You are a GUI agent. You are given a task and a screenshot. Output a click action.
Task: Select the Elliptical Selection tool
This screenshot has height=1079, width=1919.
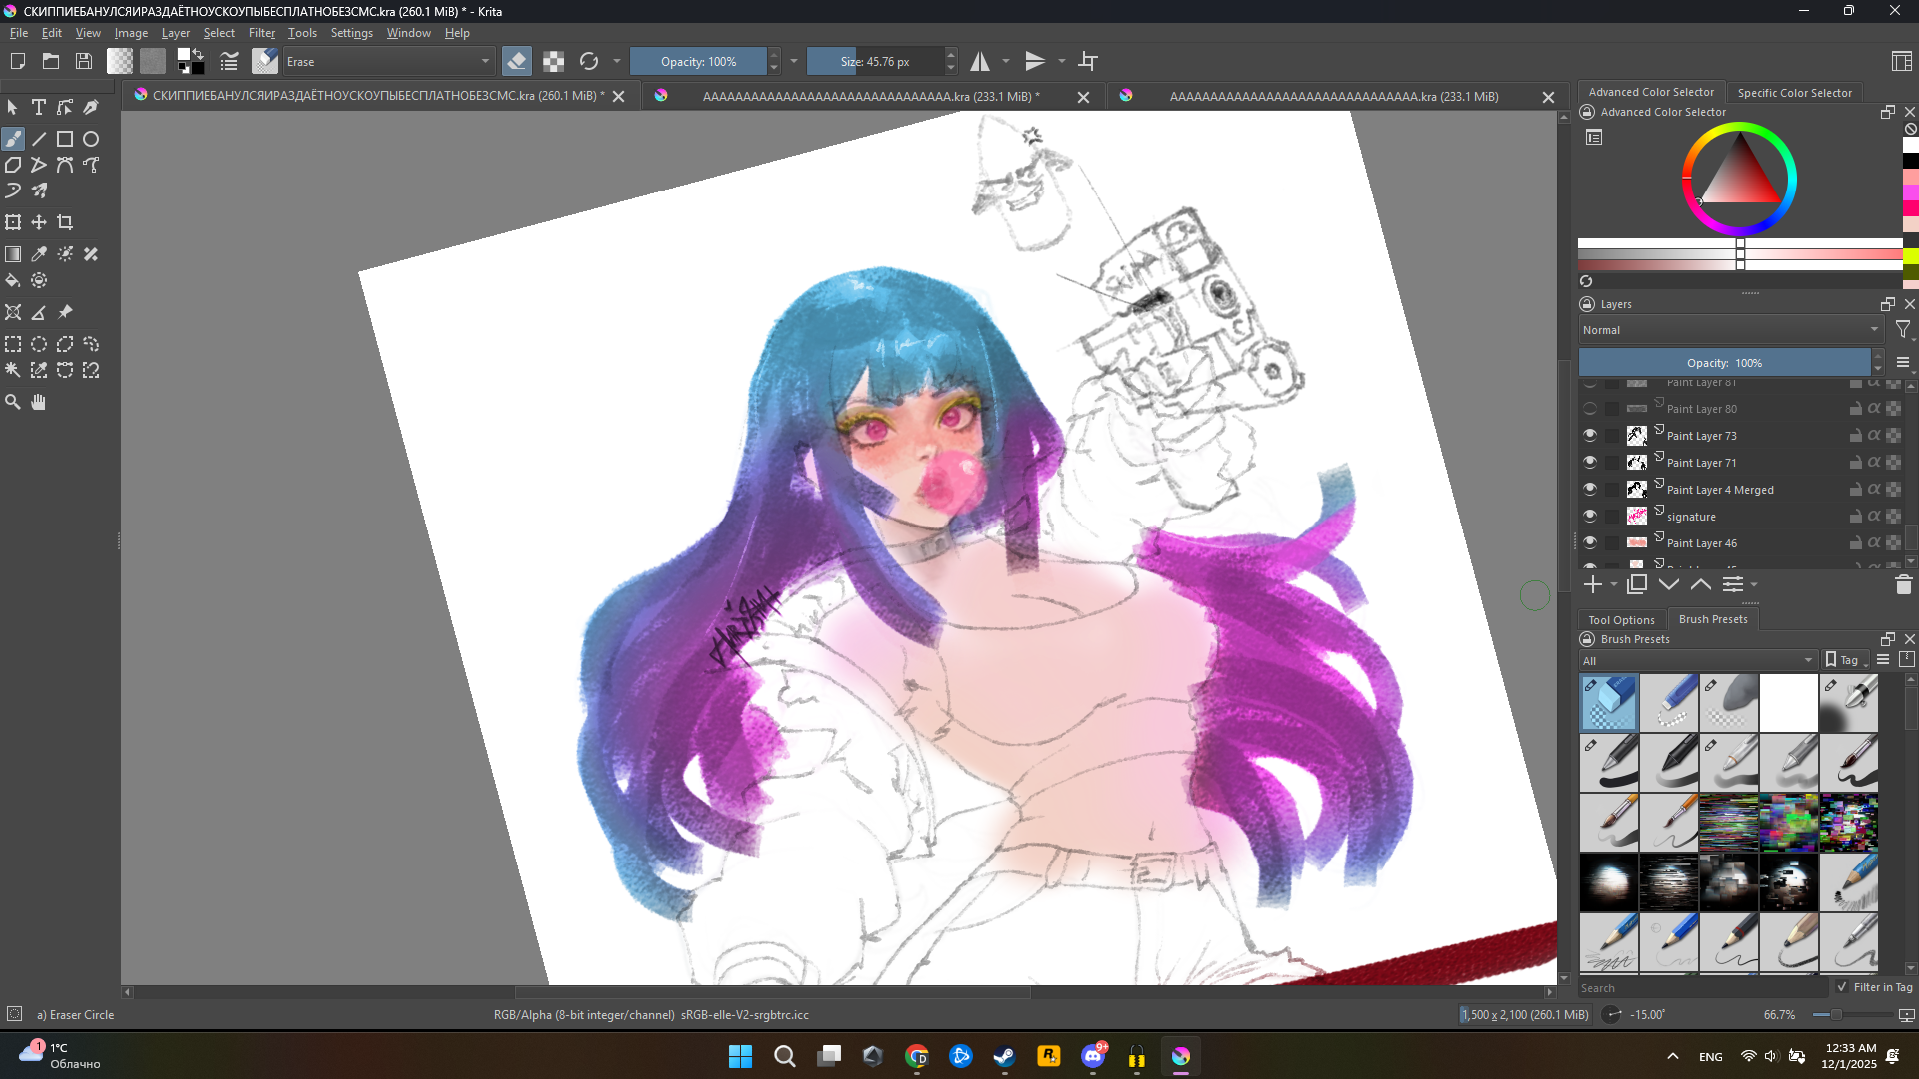(x=39, y=344)
